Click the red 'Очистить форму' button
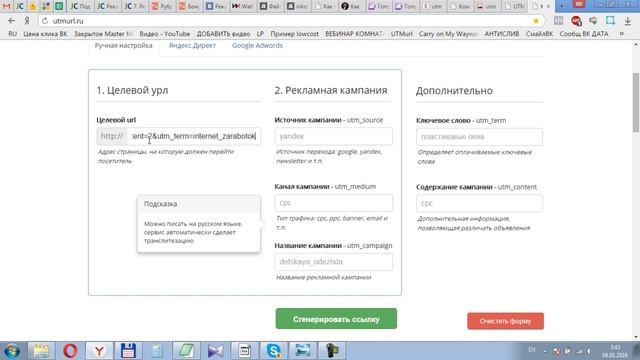The image size is (640, 360). click(x=505, y=321)
